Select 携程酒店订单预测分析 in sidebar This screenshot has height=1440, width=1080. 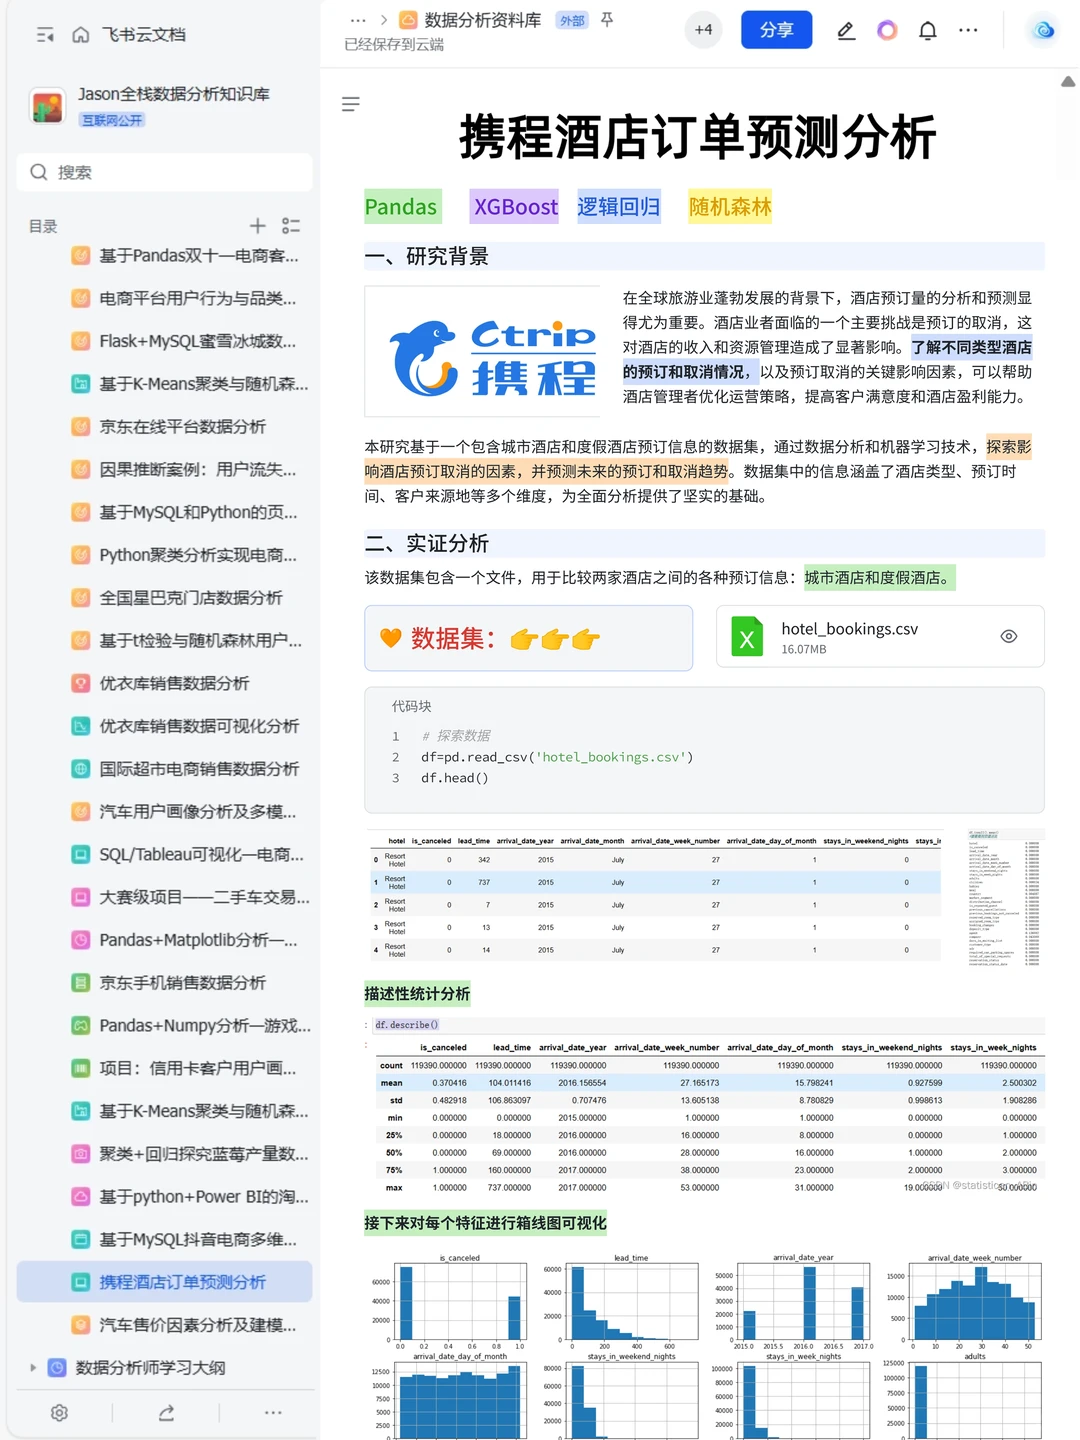click(x=165, y=1282)
